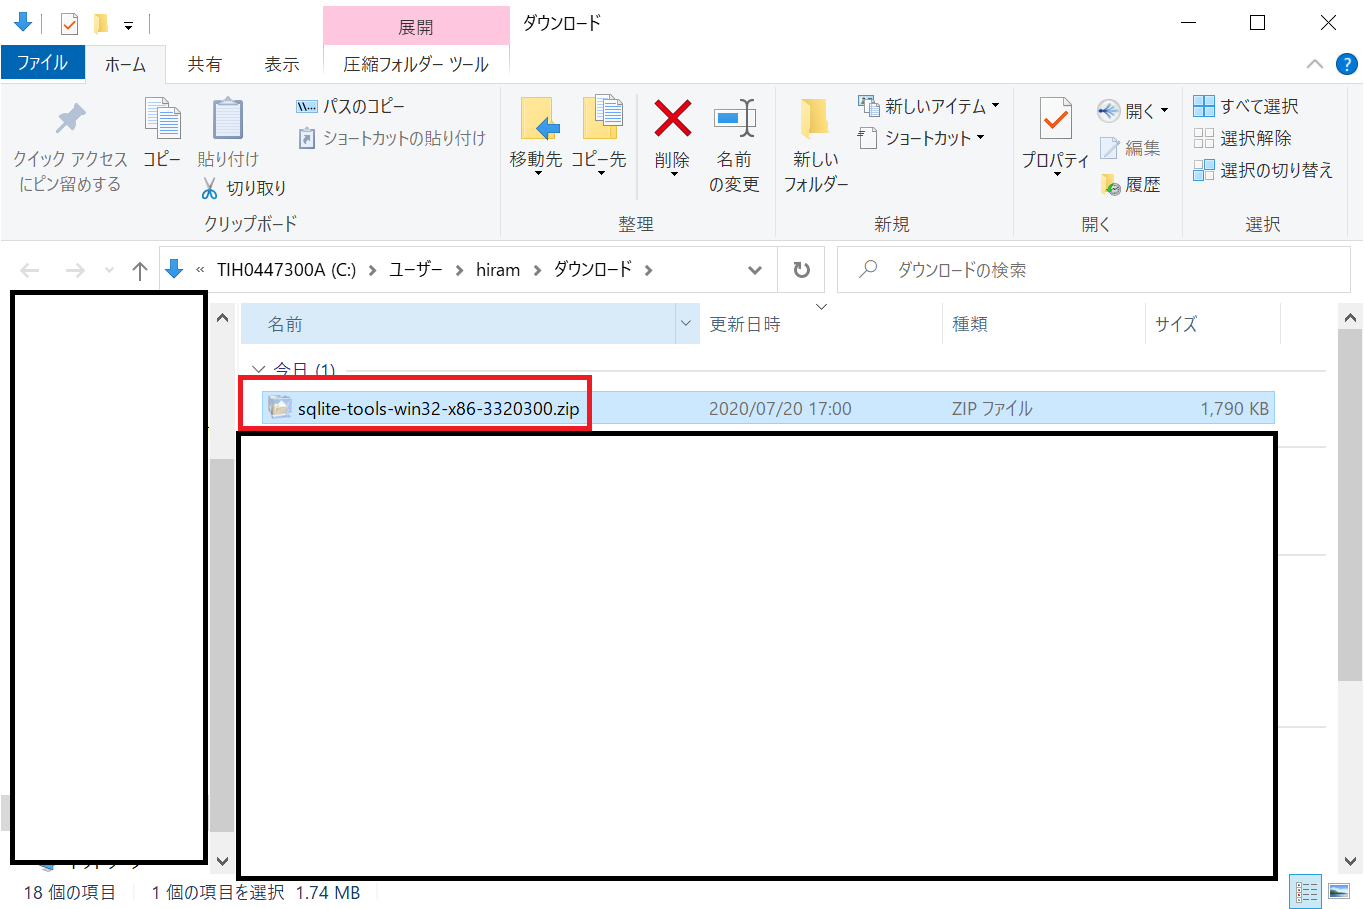Switch to Large icons view in status bar
The width and height of the screenshot is (1364, 909).
(1338, 891)
